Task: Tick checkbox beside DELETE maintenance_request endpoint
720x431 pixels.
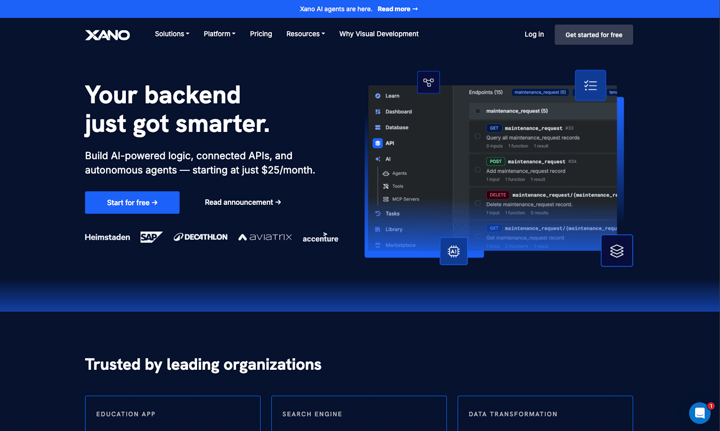Action: (x=478, y=203)
